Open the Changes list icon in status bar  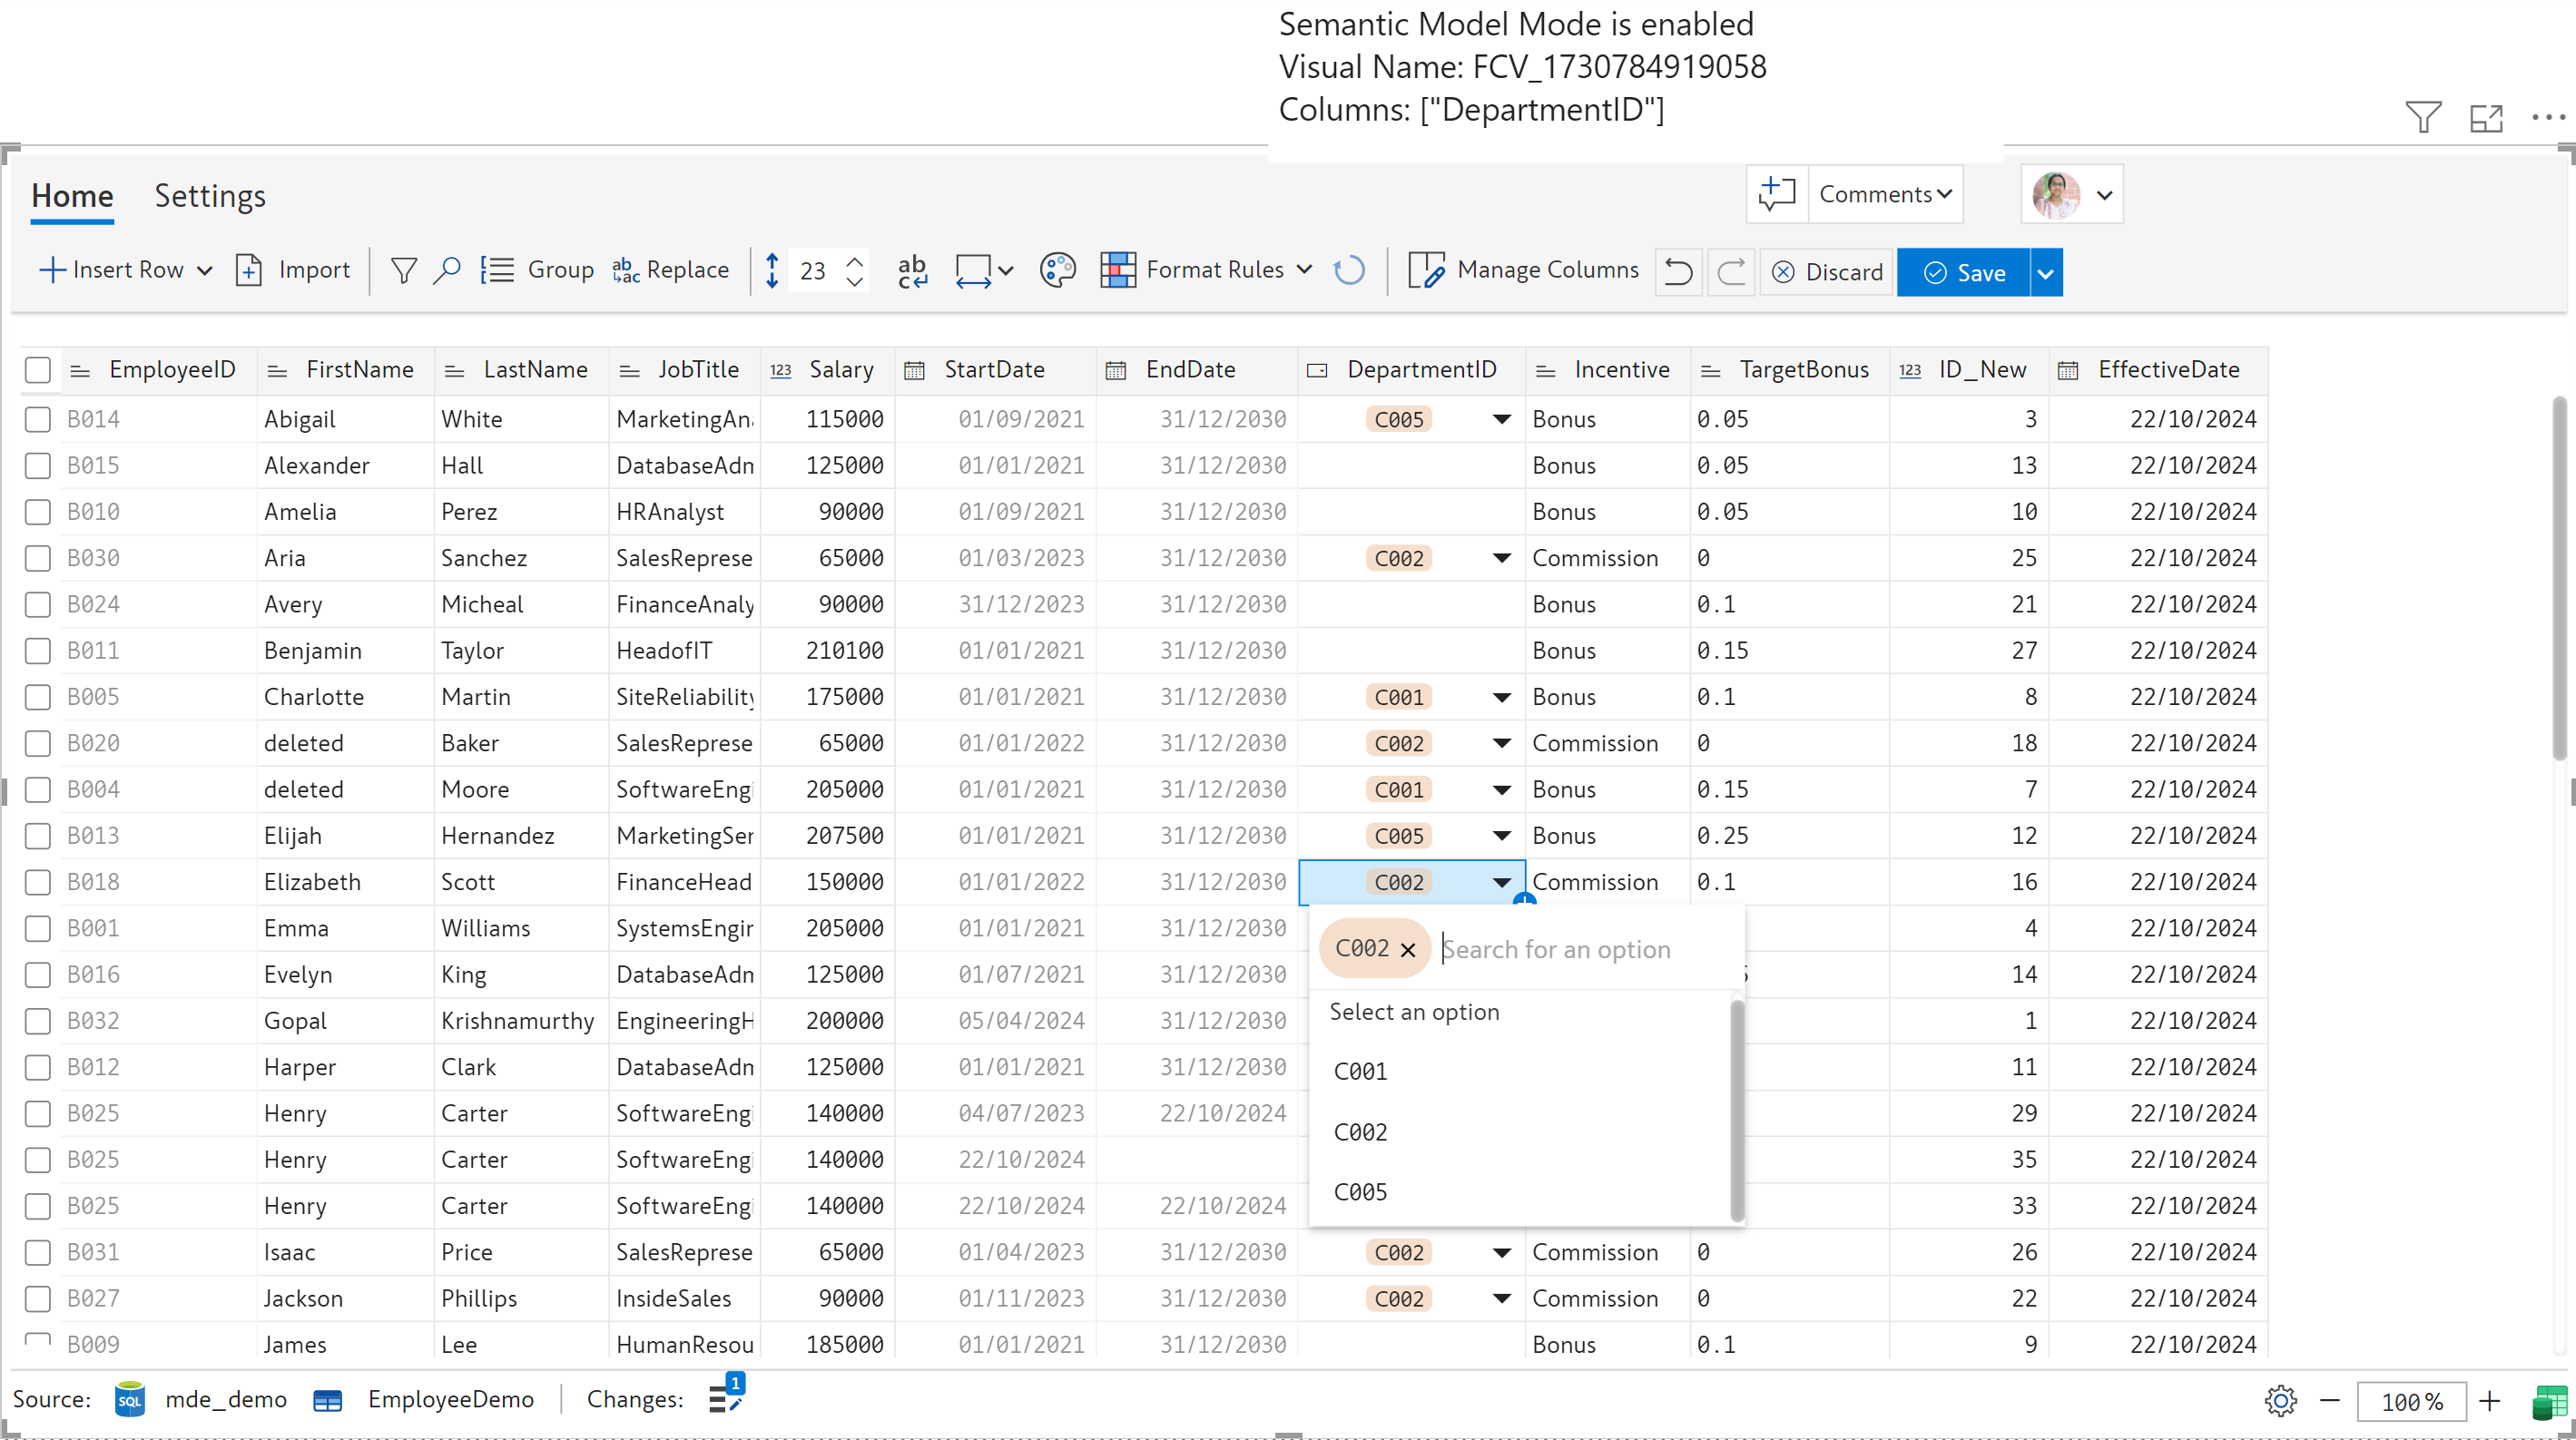click(x=725, y=1398)
